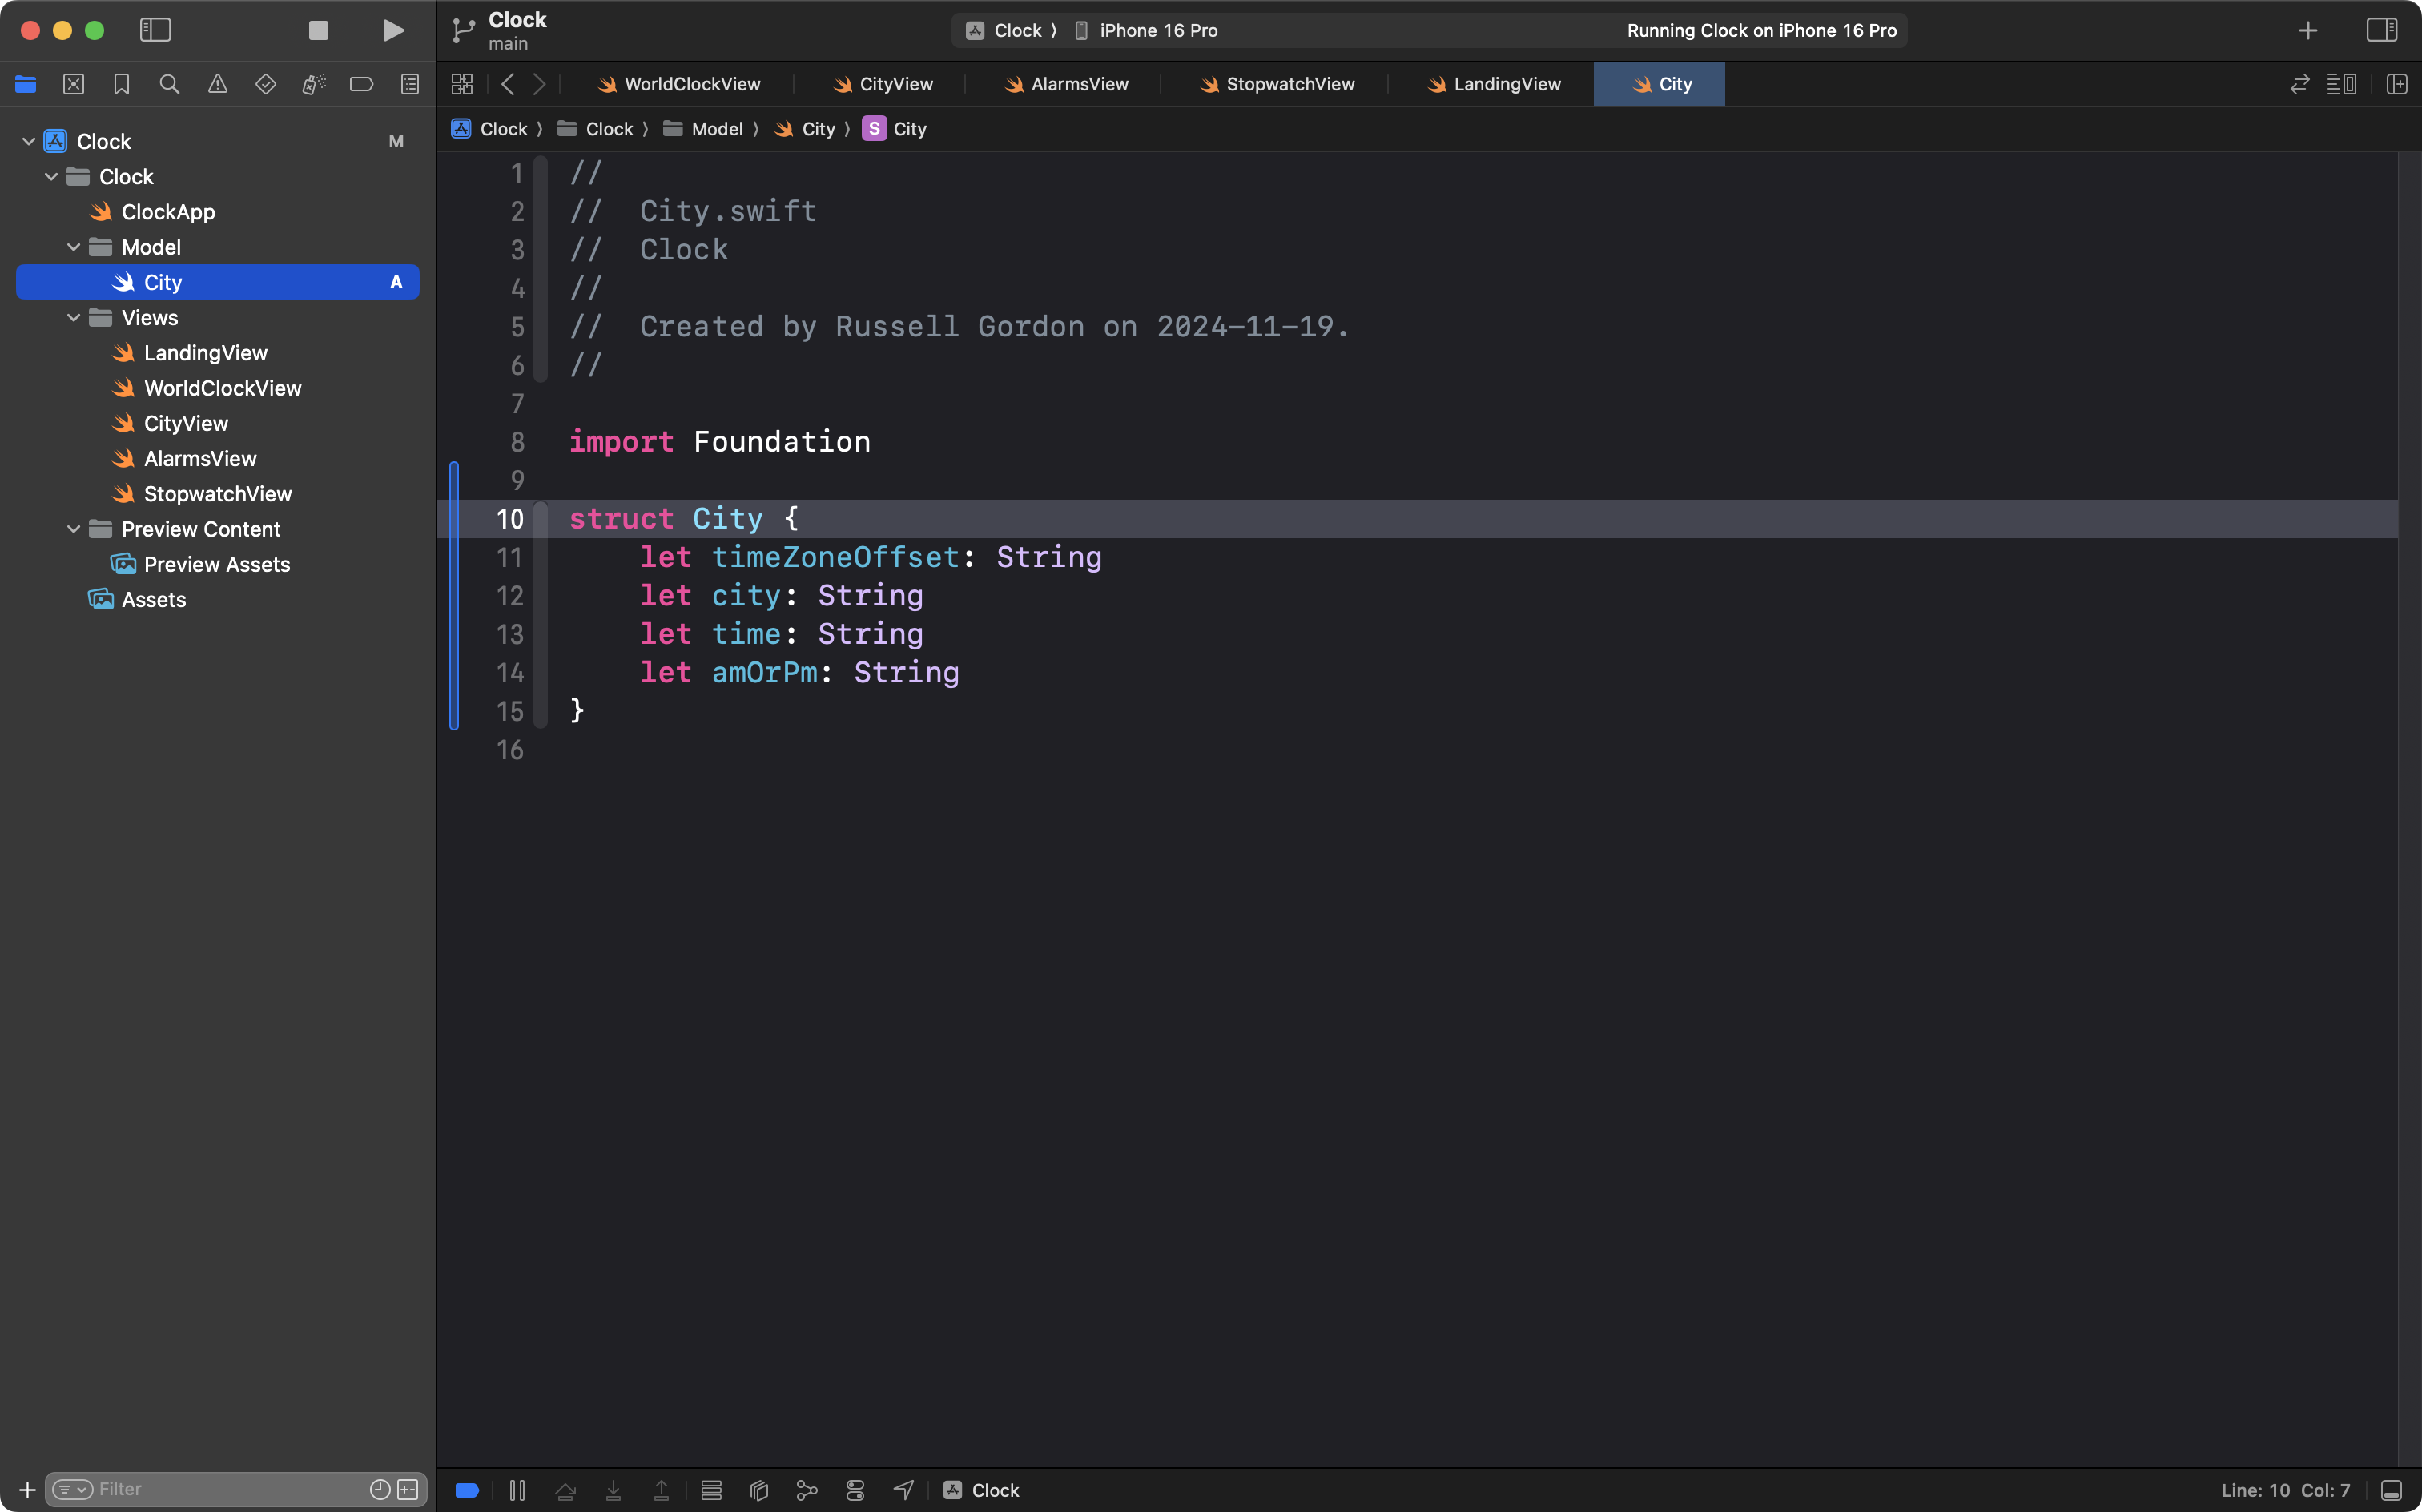This screenshot has height=1512, width=2422.
Task: Open the Find navigator magnifier icon
Action: (169, 85)
